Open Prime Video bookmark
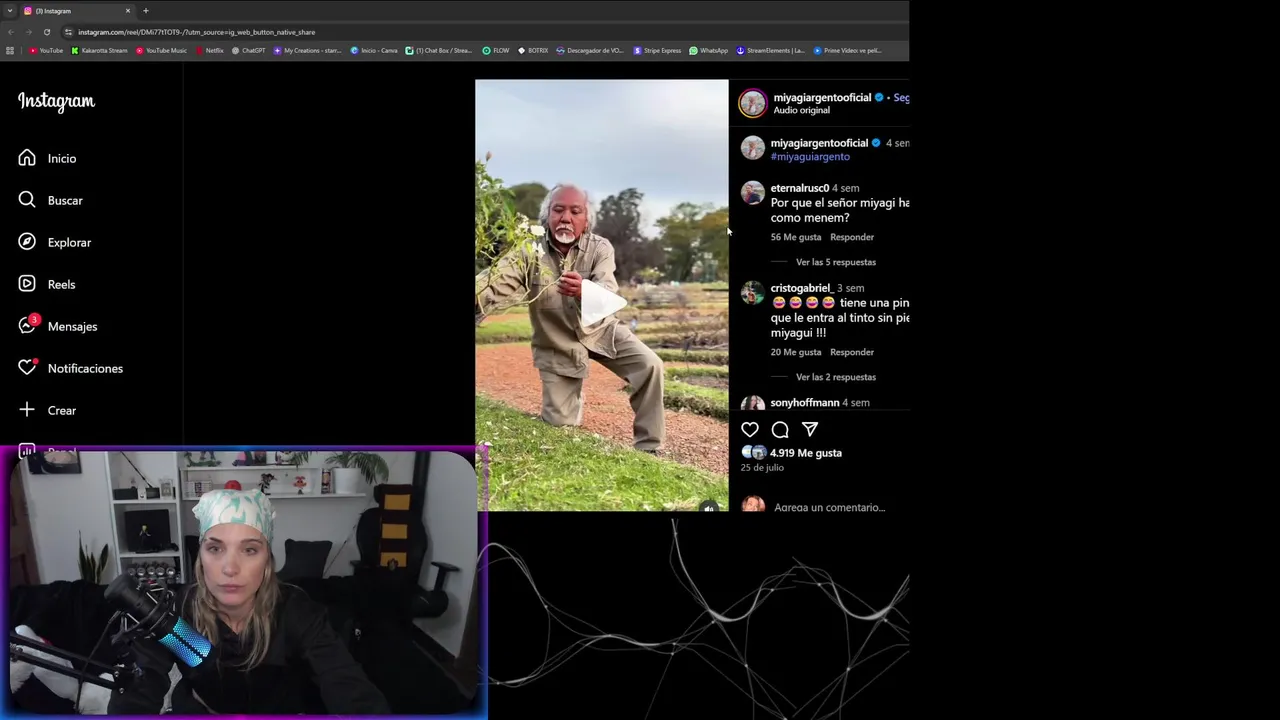Screen dimensions: 1280x720 pyautogui.click(x=847, y=50)
